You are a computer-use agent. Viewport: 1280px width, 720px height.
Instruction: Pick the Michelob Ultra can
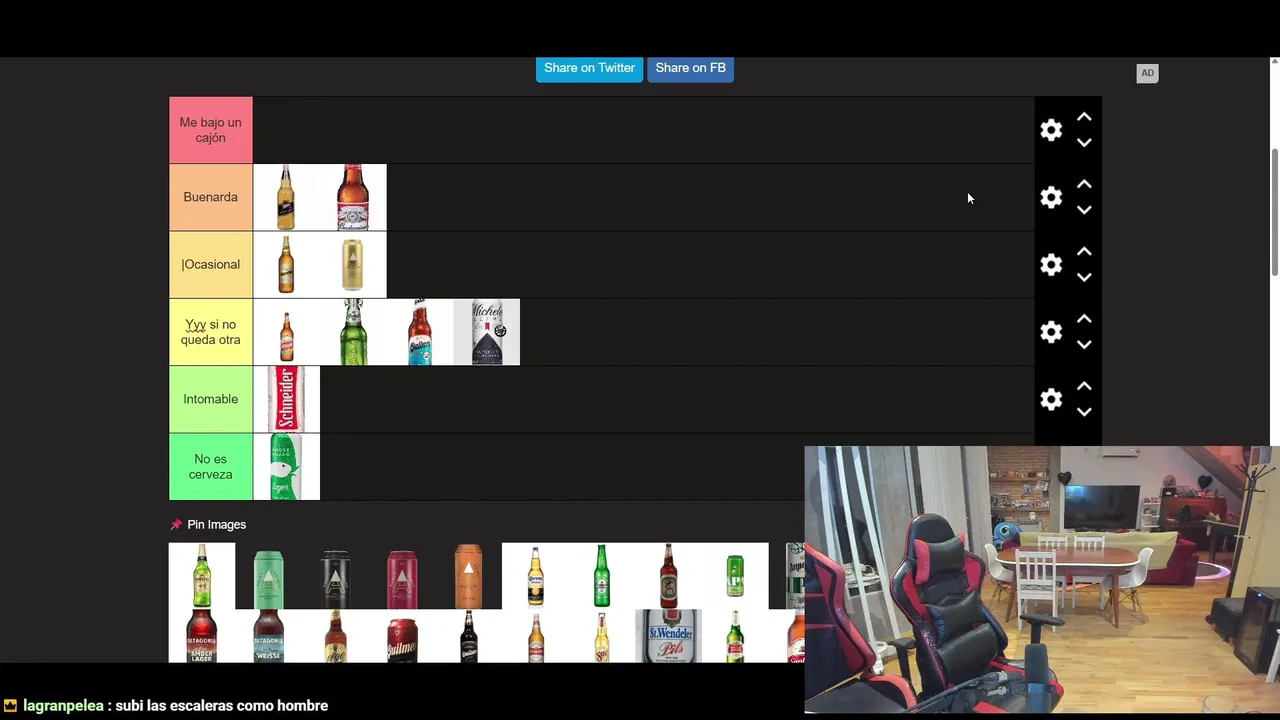coord(487,332)
